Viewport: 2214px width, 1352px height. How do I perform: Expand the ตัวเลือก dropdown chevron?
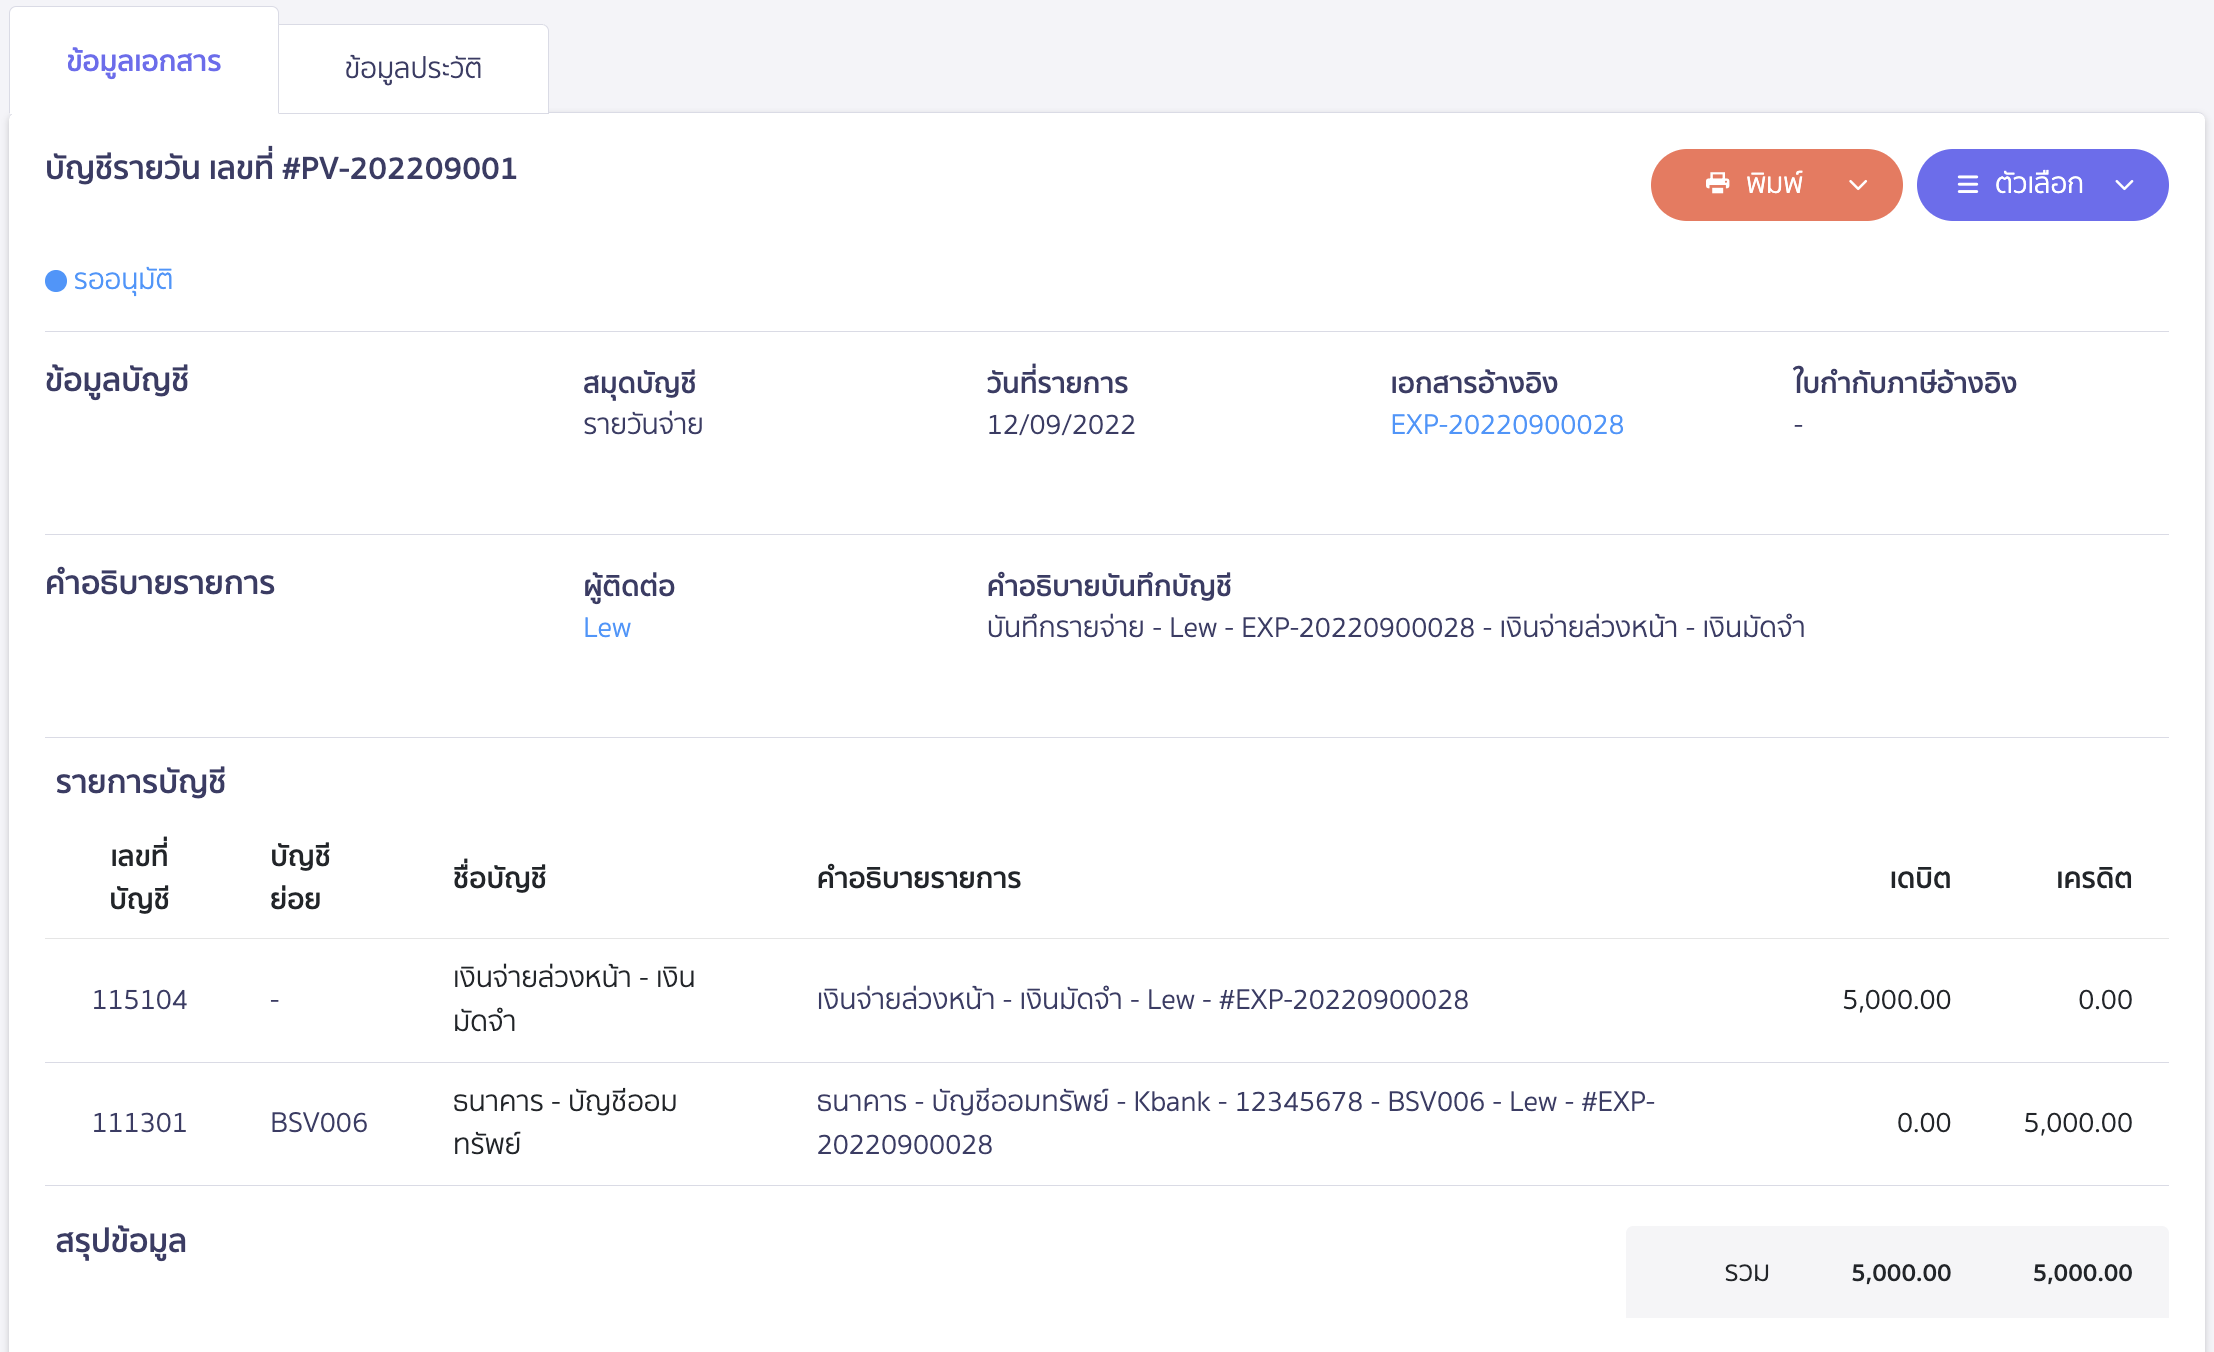[x=2124, y=185]
